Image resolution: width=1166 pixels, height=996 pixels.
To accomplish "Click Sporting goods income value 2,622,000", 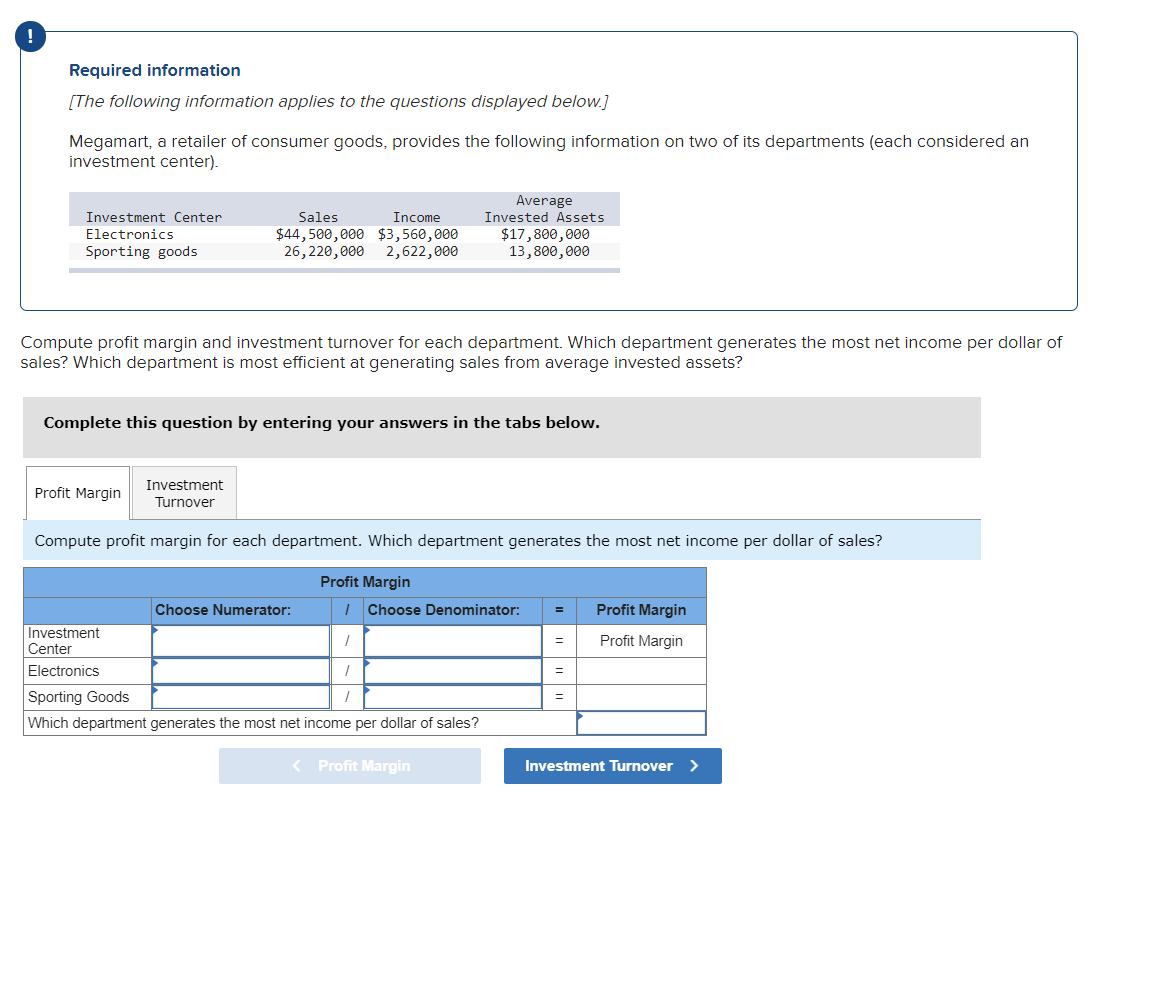I will tap(422, 251).
